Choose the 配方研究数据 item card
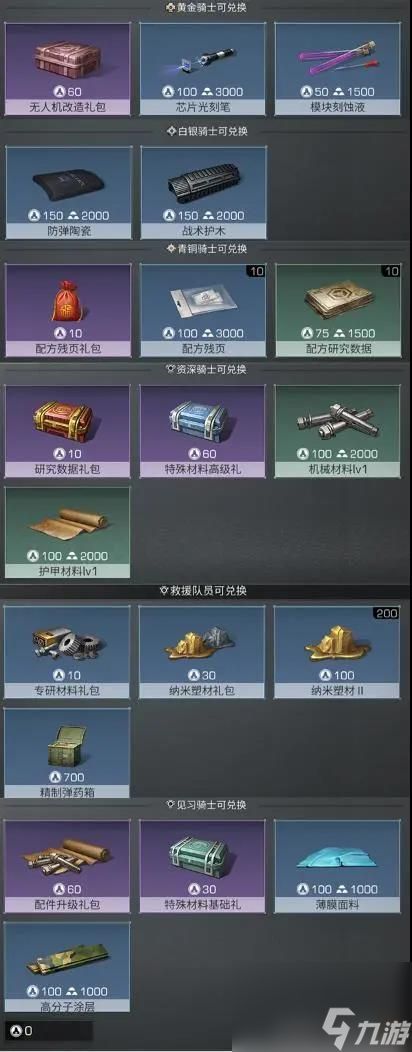Image resolution: width=412 pixels, height=1052 pixels. point(338,310)
